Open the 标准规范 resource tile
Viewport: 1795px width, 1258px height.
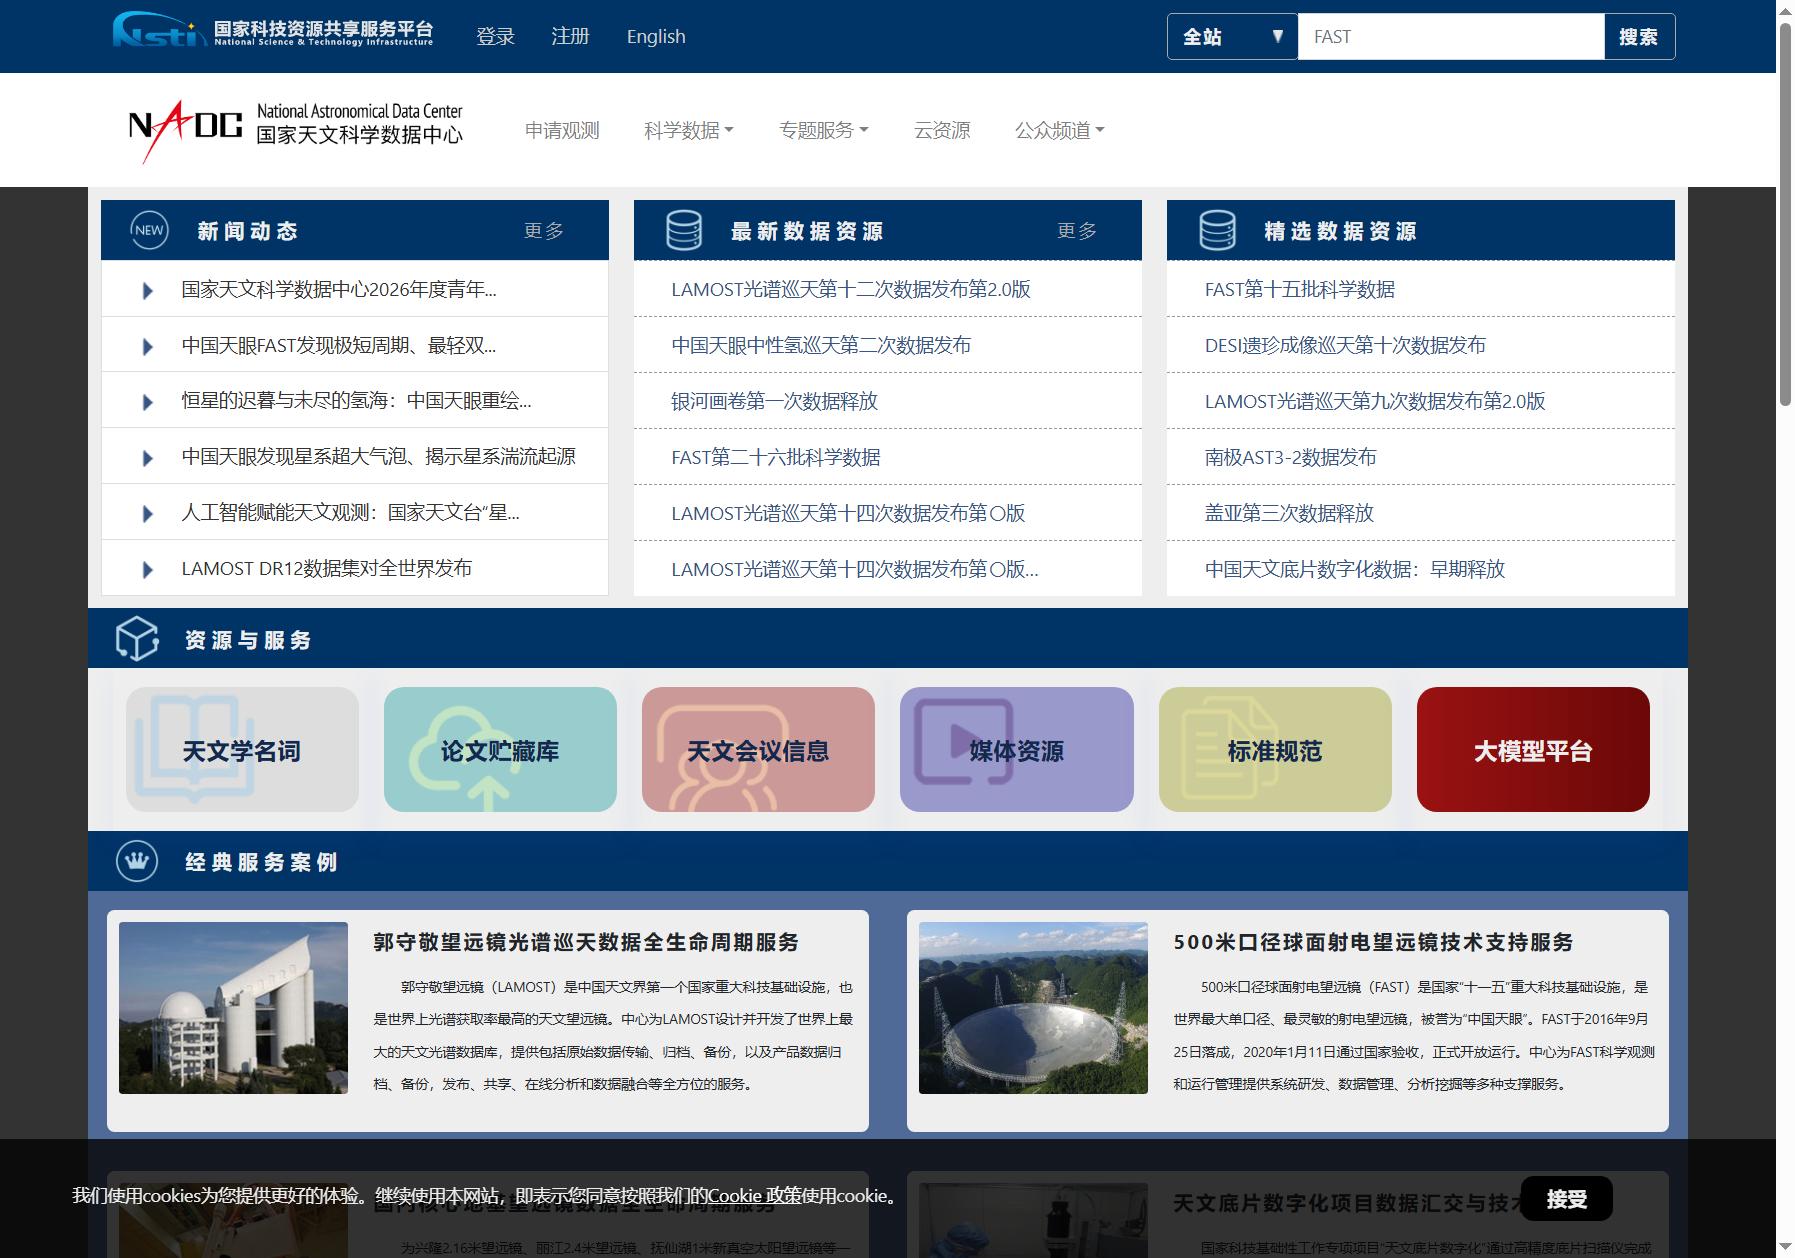point(1275,750)
